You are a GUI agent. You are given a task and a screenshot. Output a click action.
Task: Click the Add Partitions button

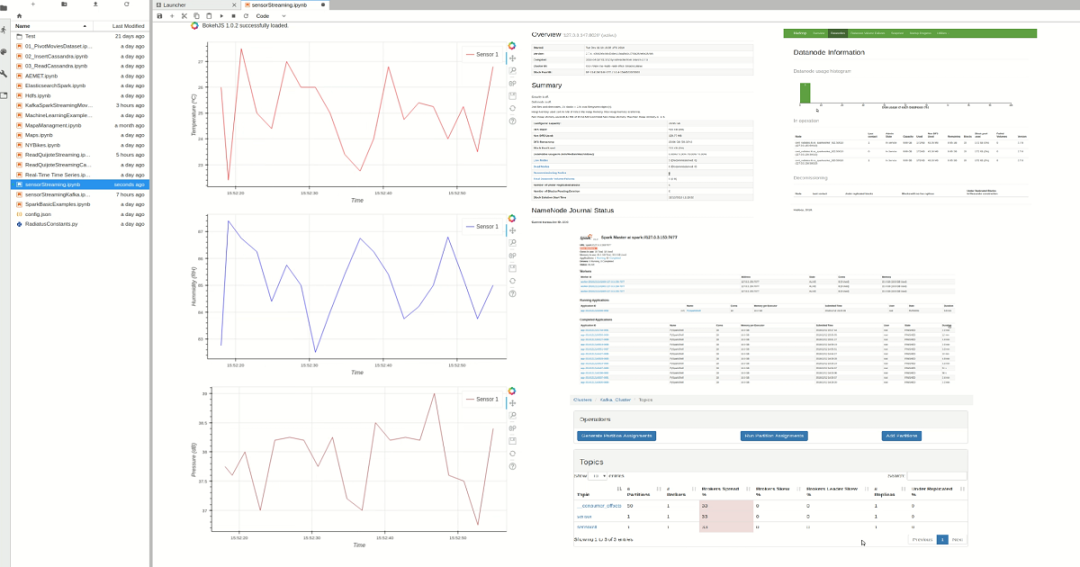pos(901,436)
